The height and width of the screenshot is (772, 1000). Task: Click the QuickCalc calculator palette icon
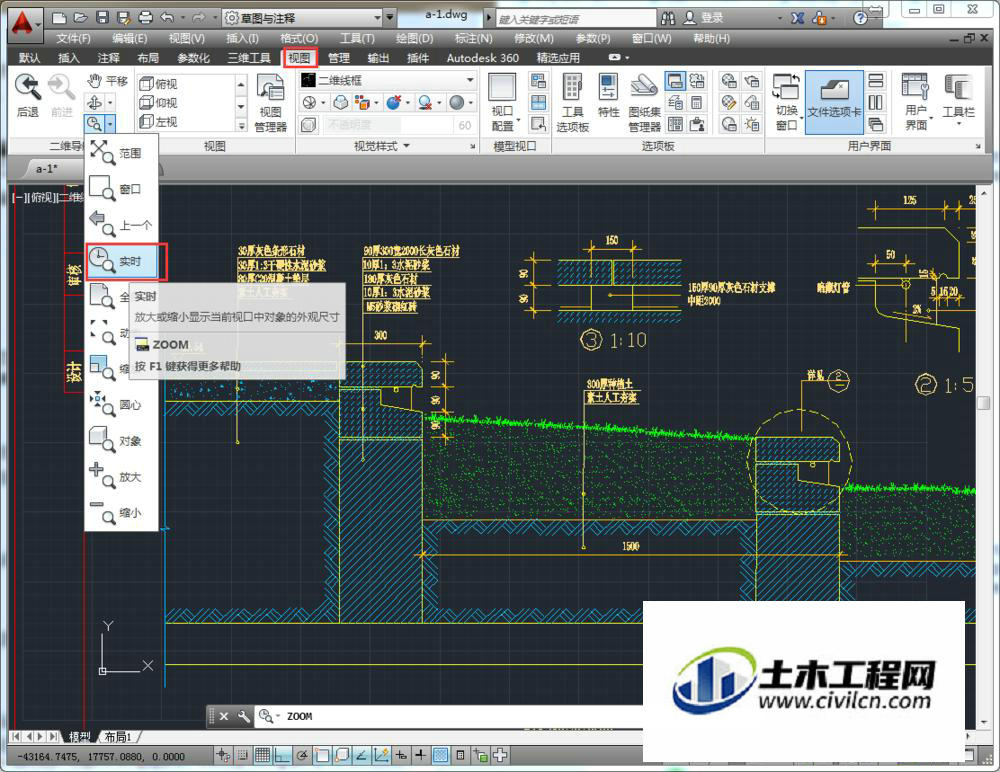click(697, 102)
